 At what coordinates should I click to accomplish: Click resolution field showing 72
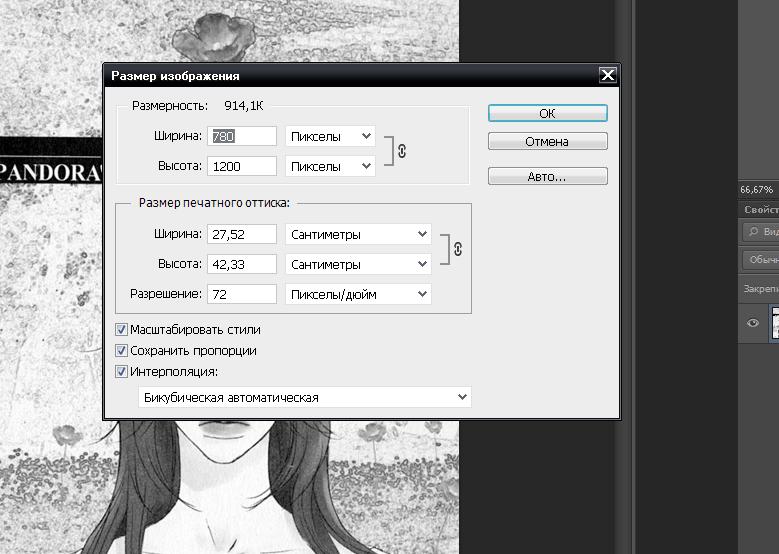click(x=242, y=294)
